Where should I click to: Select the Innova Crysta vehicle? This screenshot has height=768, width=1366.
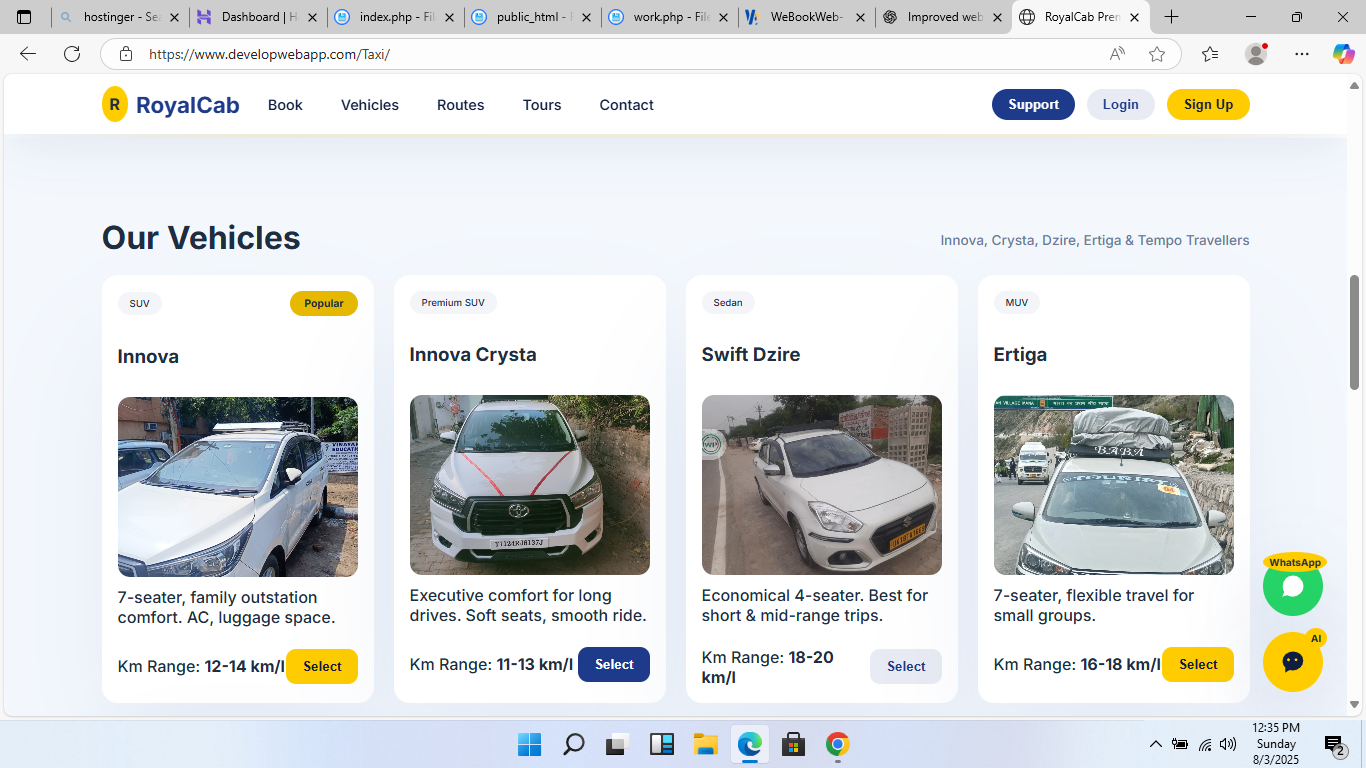pos(613,664)
